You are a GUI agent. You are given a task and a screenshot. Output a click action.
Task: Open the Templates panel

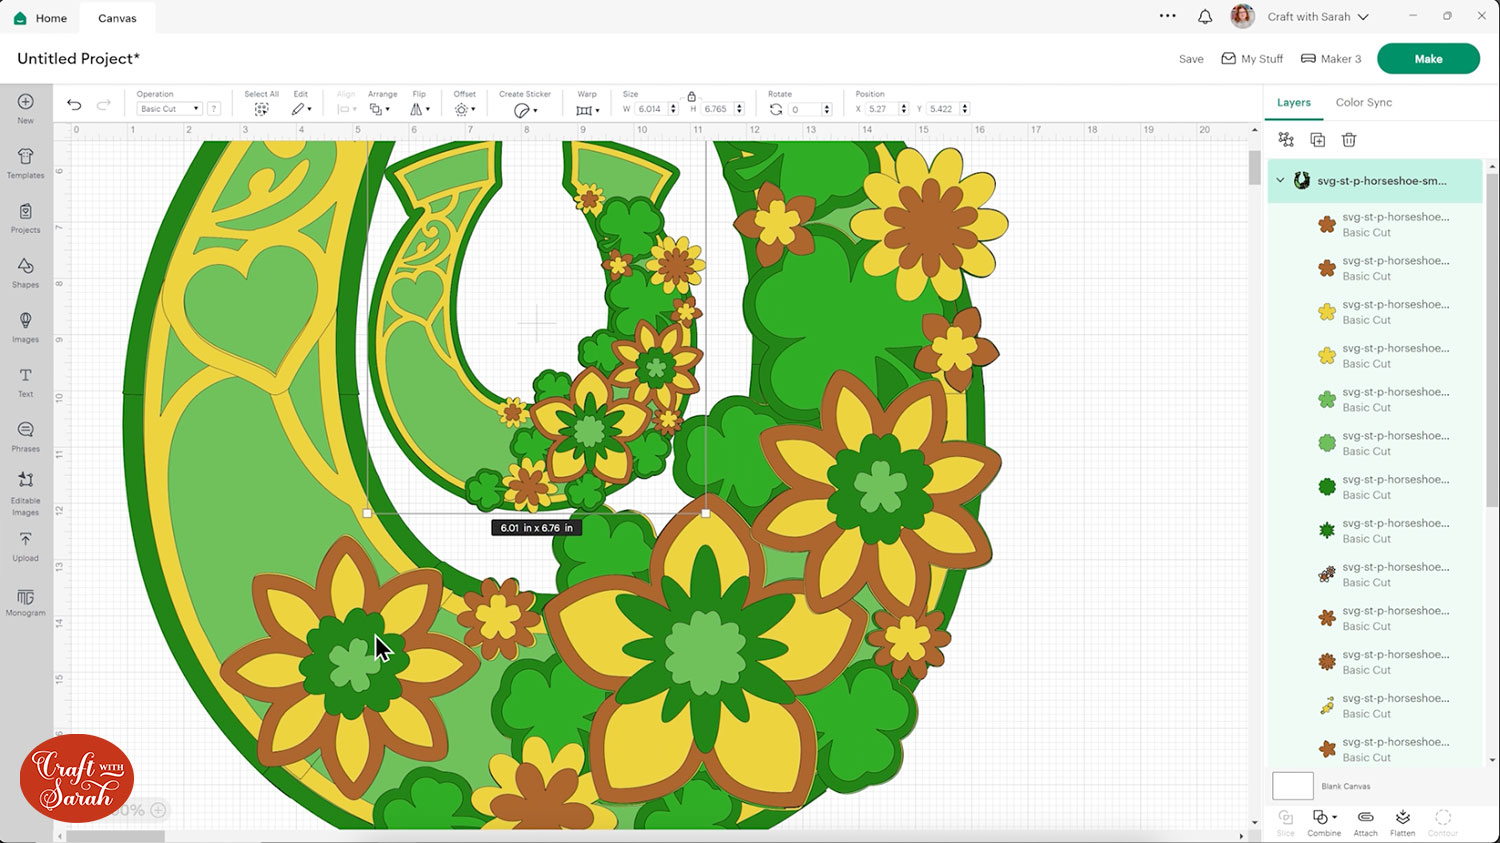coord(25,163)
